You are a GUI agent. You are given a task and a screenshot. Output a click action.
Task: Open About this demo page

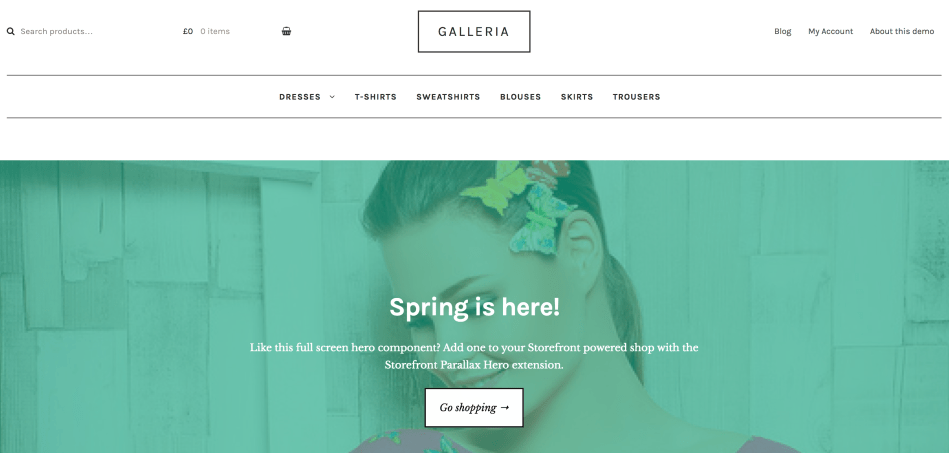click(x=902, y=31)
